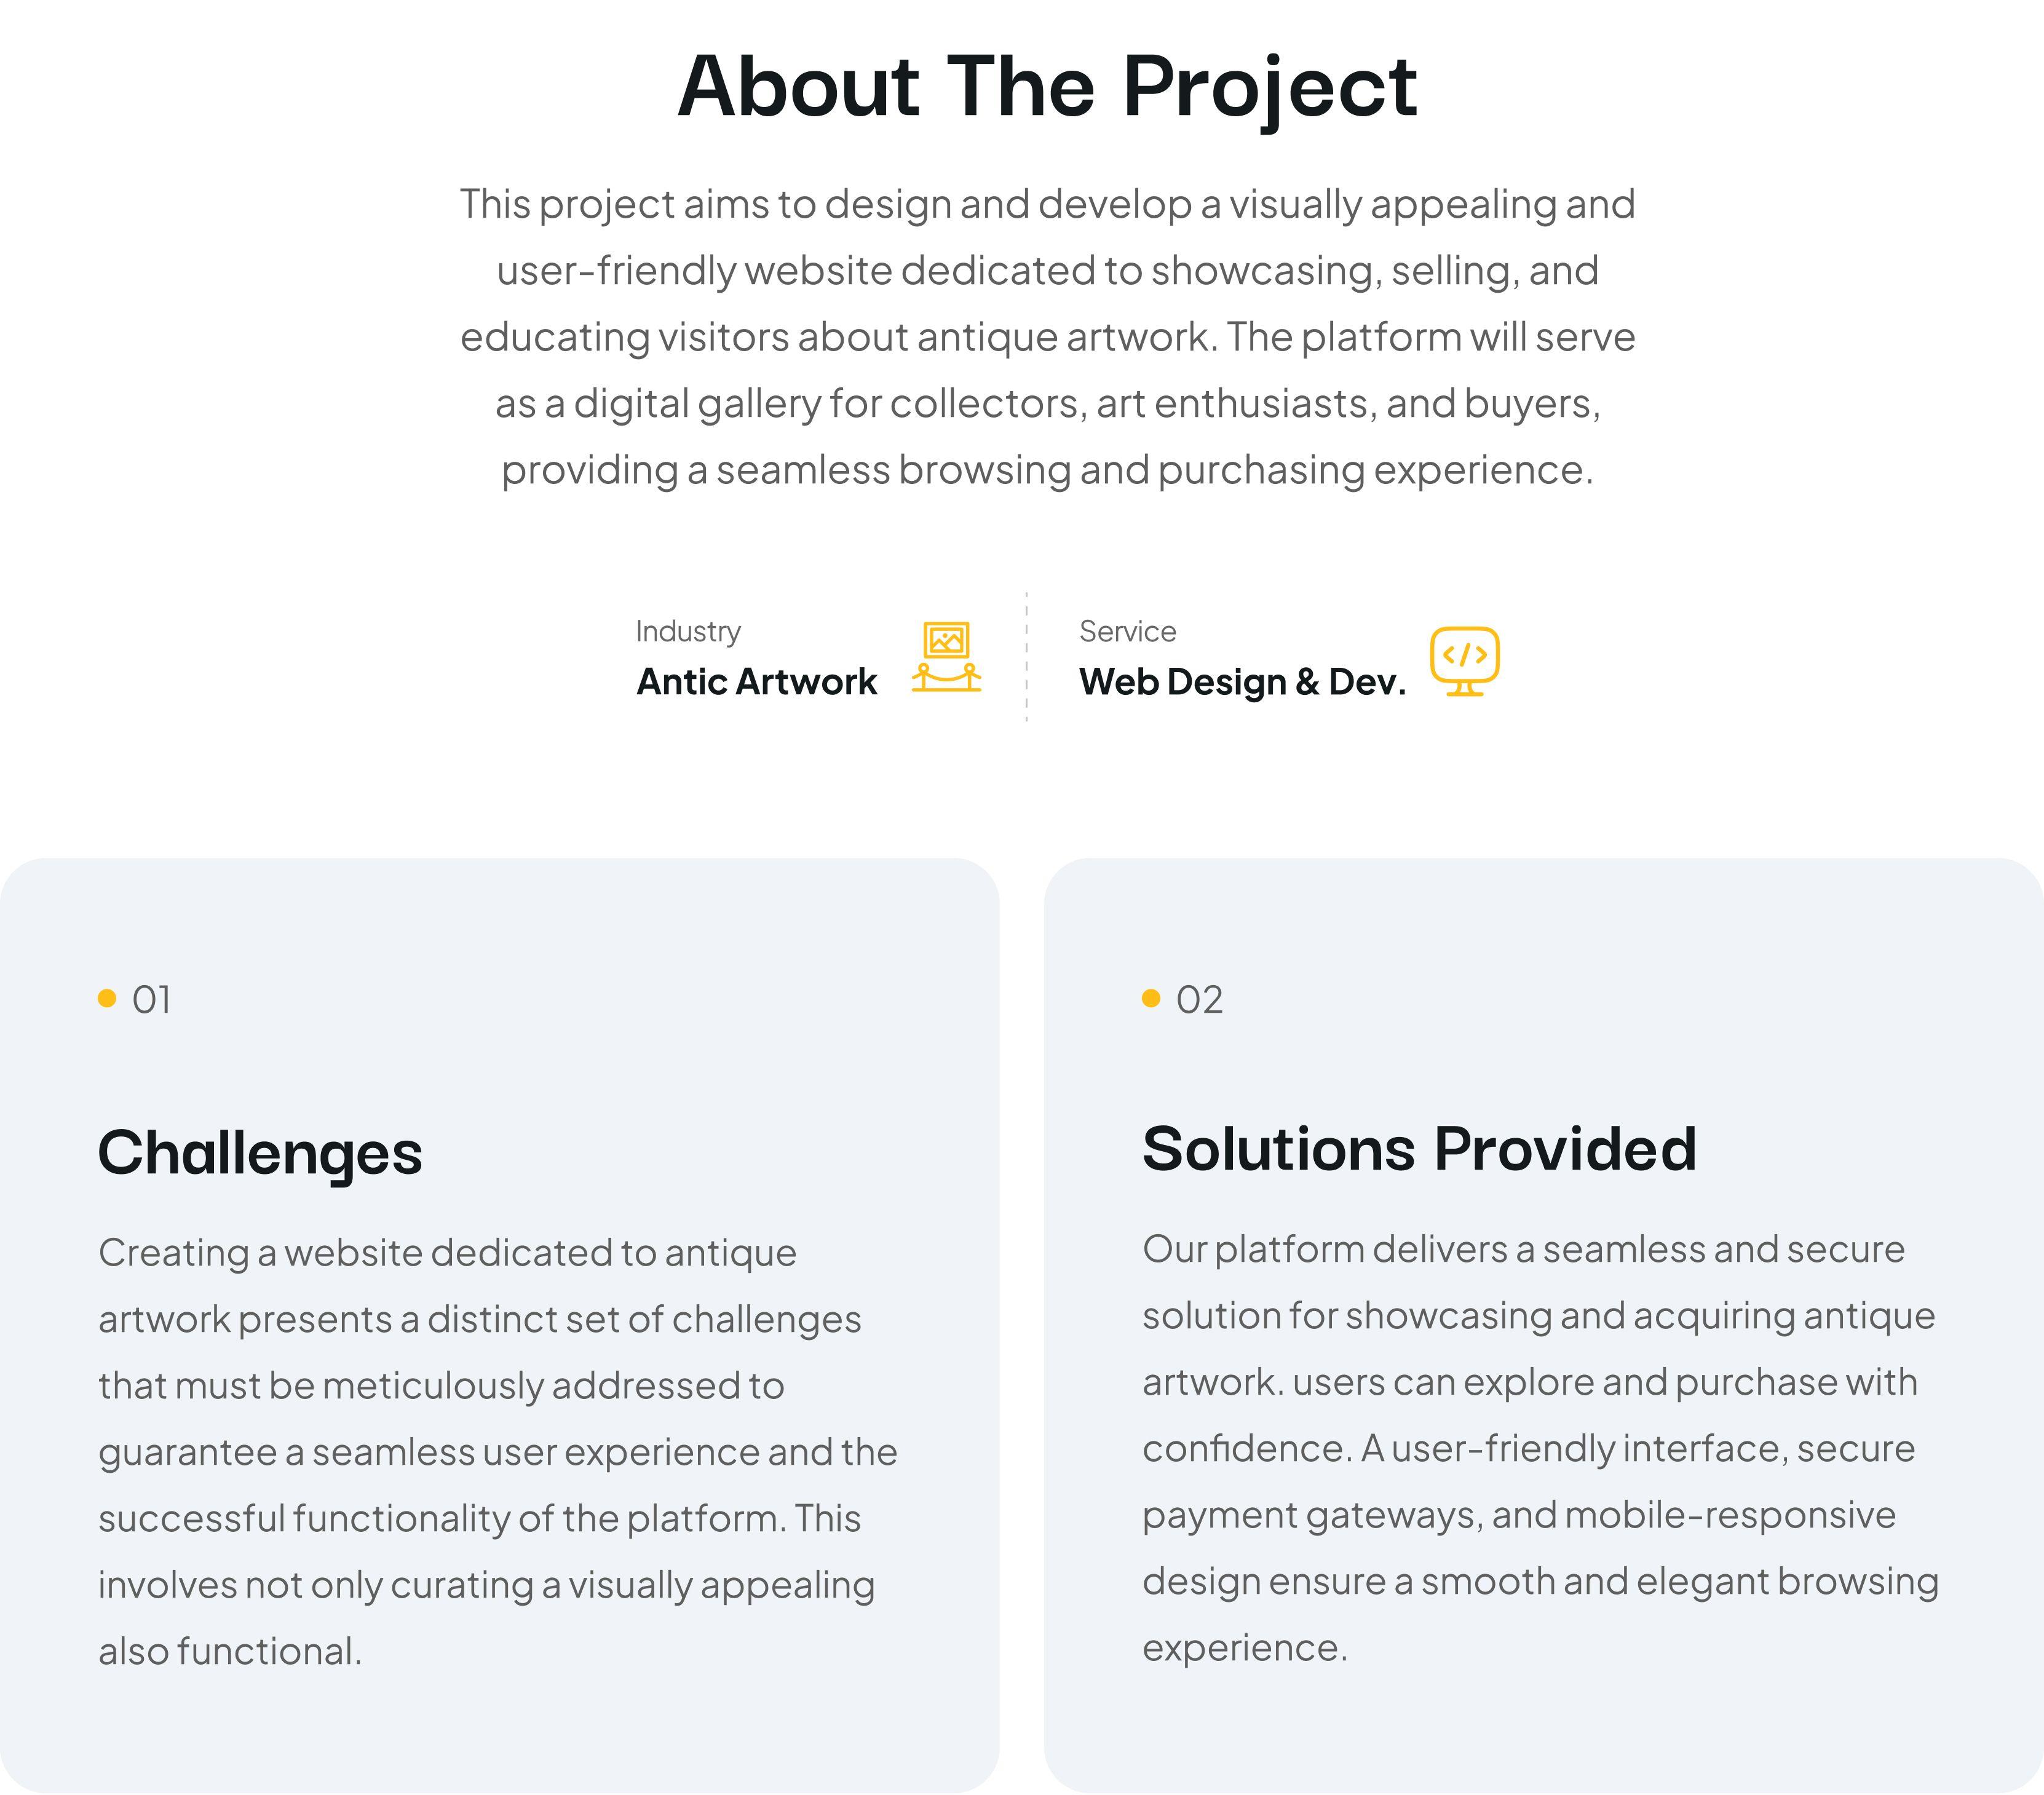
Task: Click the Challenges description paragraph
Action: click(498, 1452)
